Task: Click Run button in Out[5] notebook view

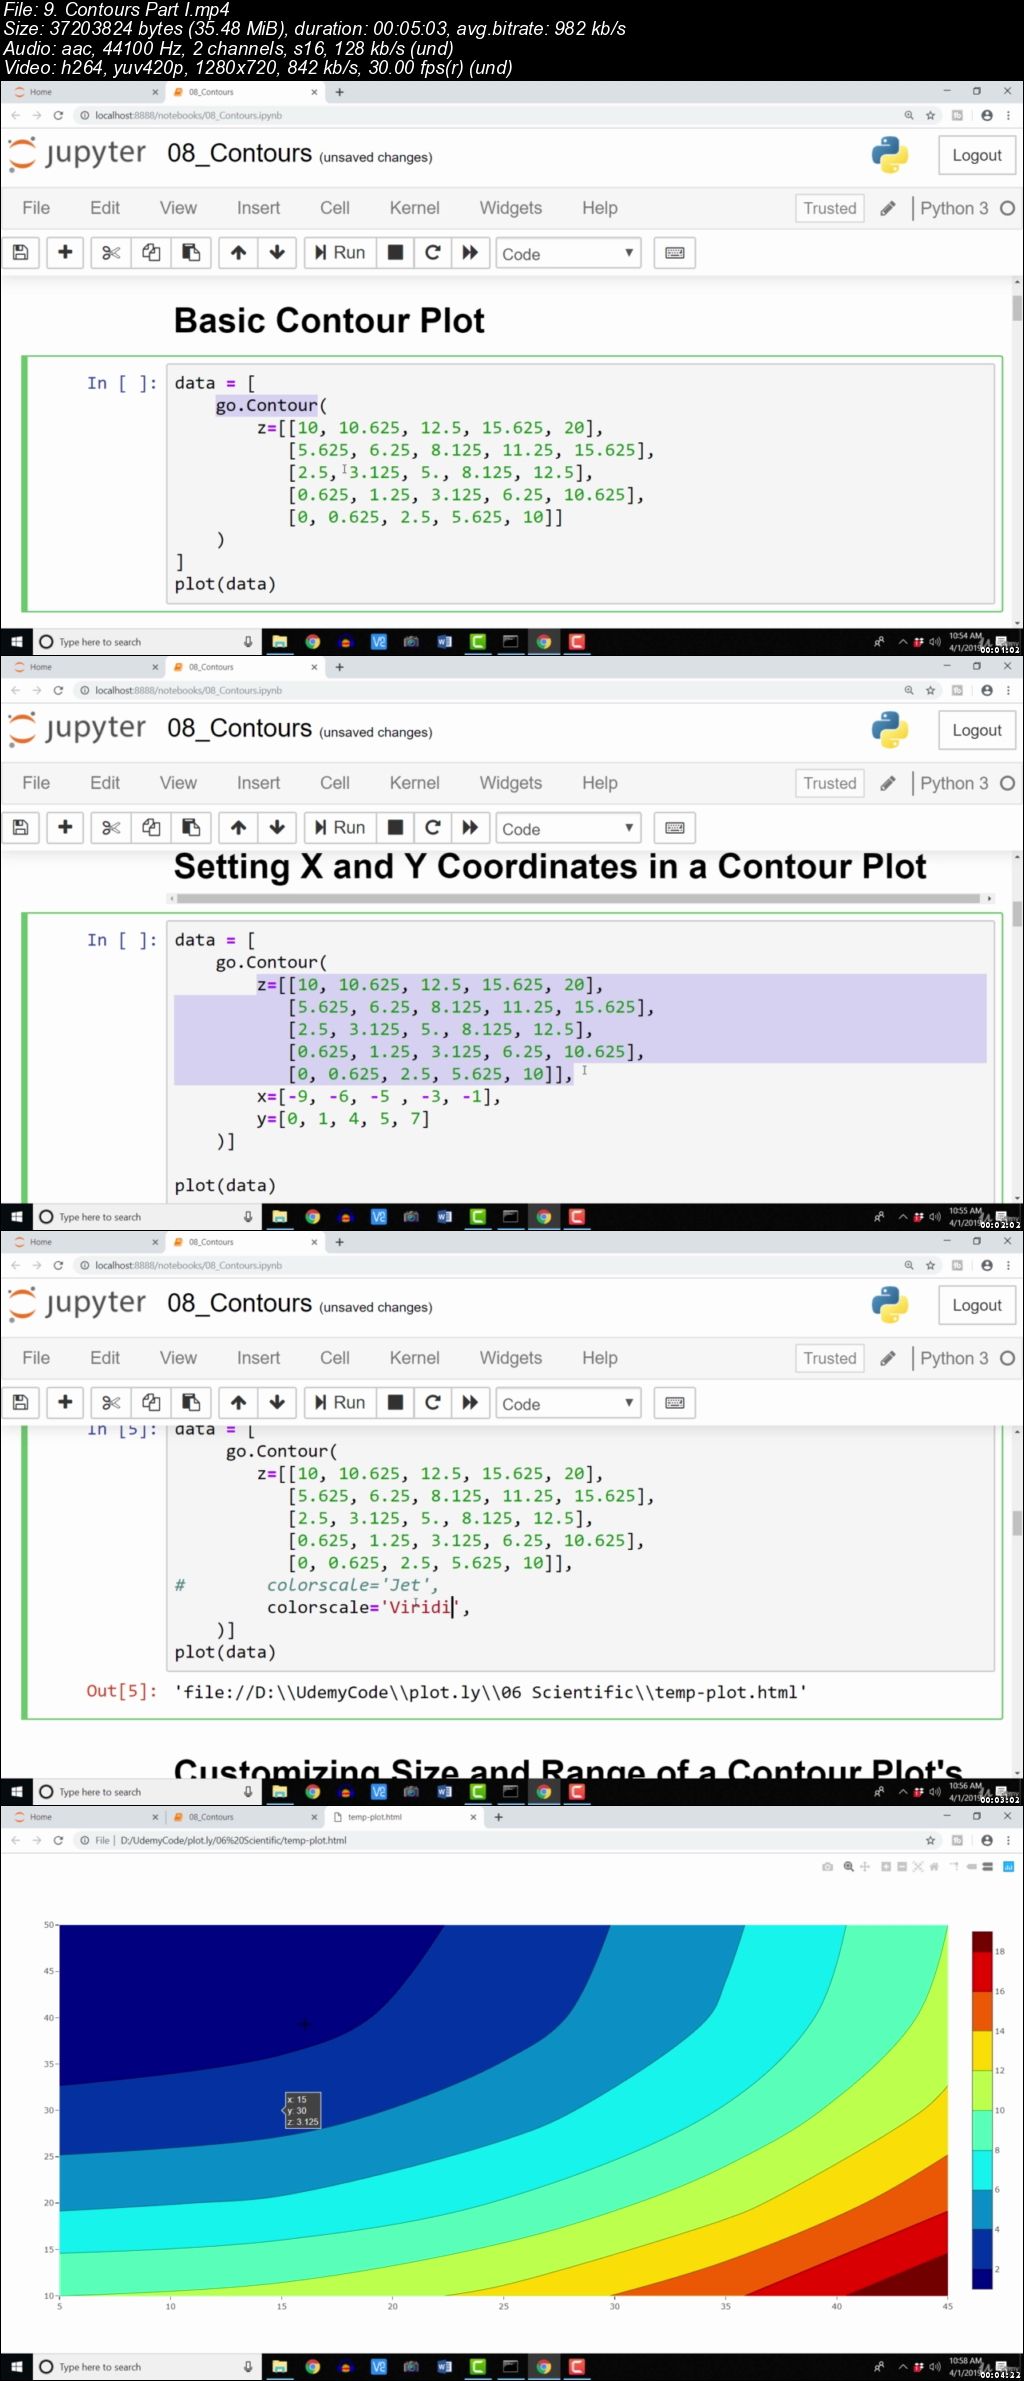Action: (x=340, y=1403)
